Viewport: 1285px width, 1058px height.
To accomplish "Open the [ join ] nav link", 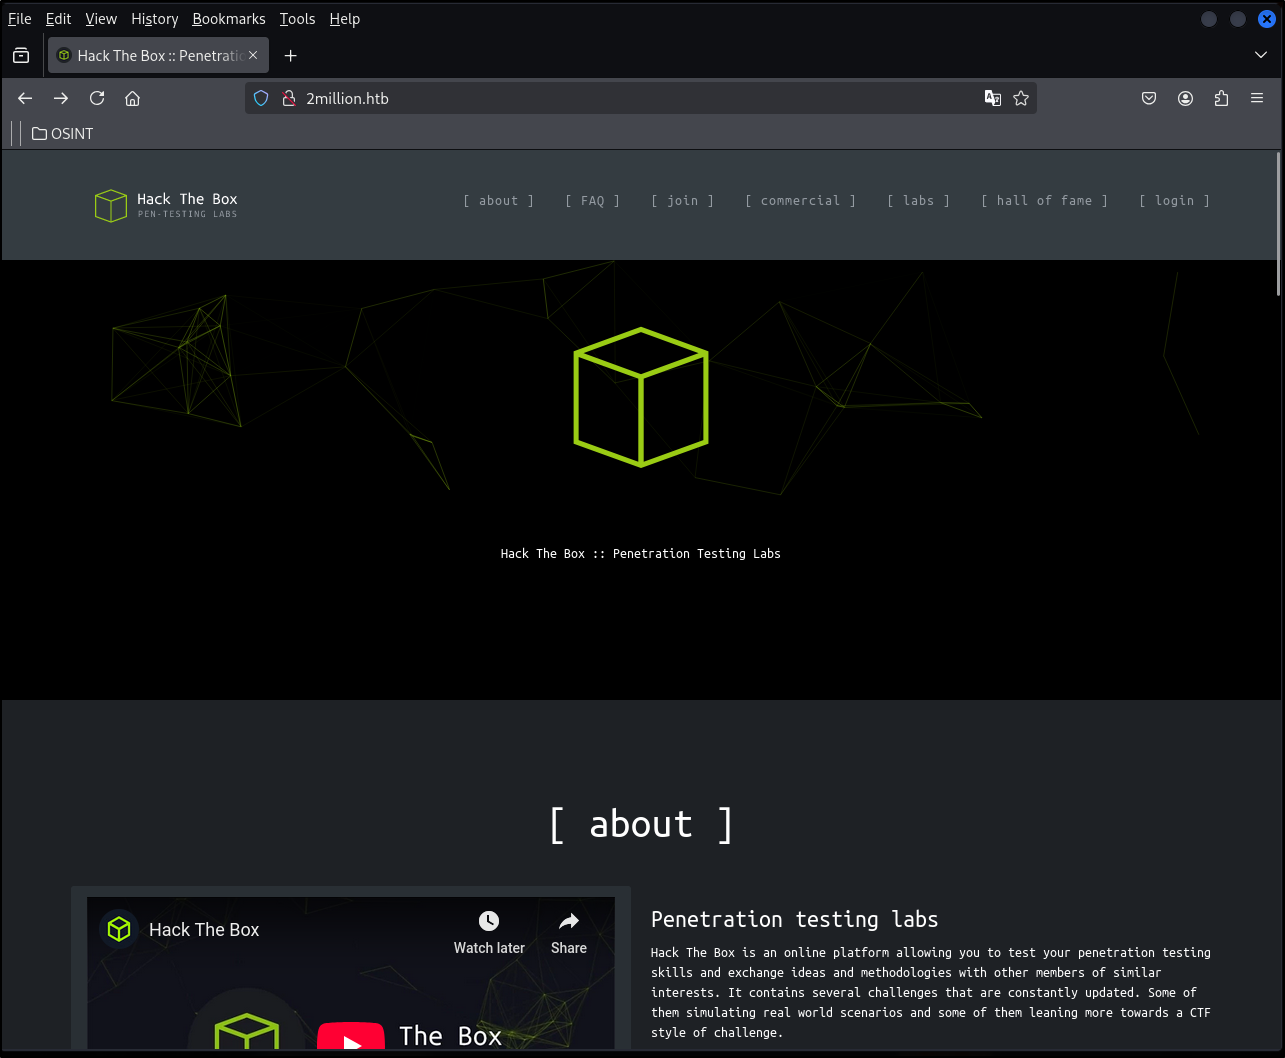I will (x=682, y=200).
